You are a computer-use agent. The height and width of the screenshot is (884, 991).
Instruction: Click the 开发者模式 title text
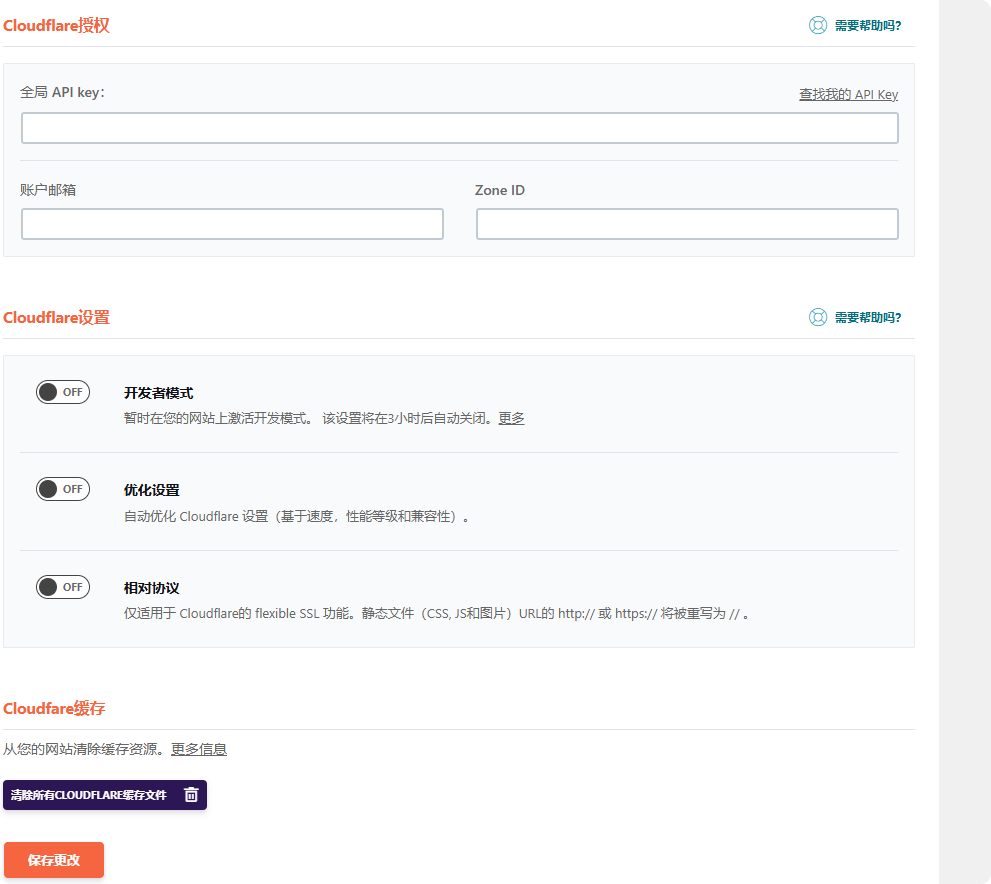(x=159, y=393)
